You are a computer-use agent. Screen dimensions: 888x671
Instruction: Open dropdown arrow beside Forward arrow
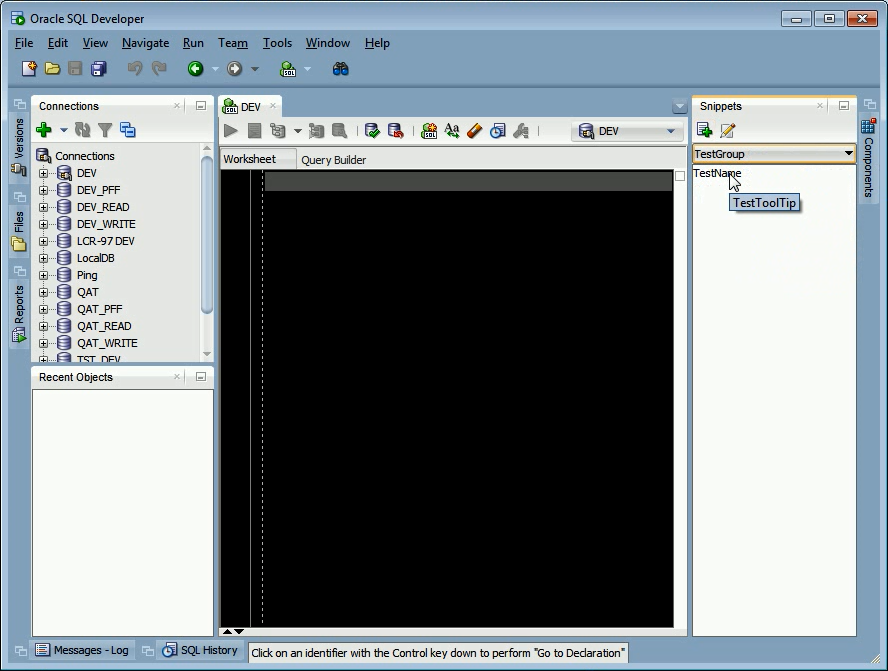point(255,69)
